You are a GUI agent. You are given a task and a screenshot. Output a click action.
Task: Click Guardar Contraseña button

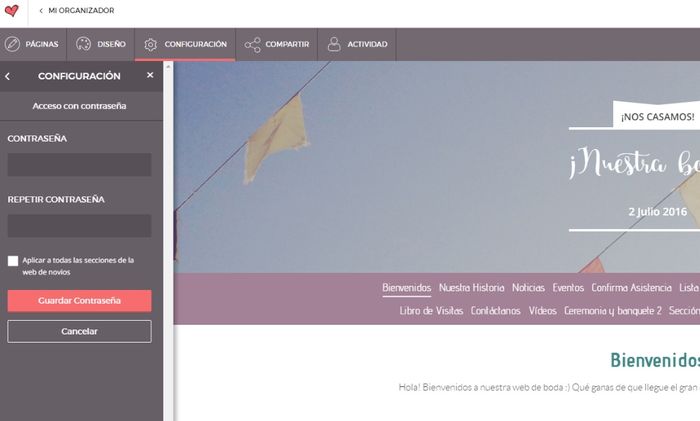(x=79, y=300)
